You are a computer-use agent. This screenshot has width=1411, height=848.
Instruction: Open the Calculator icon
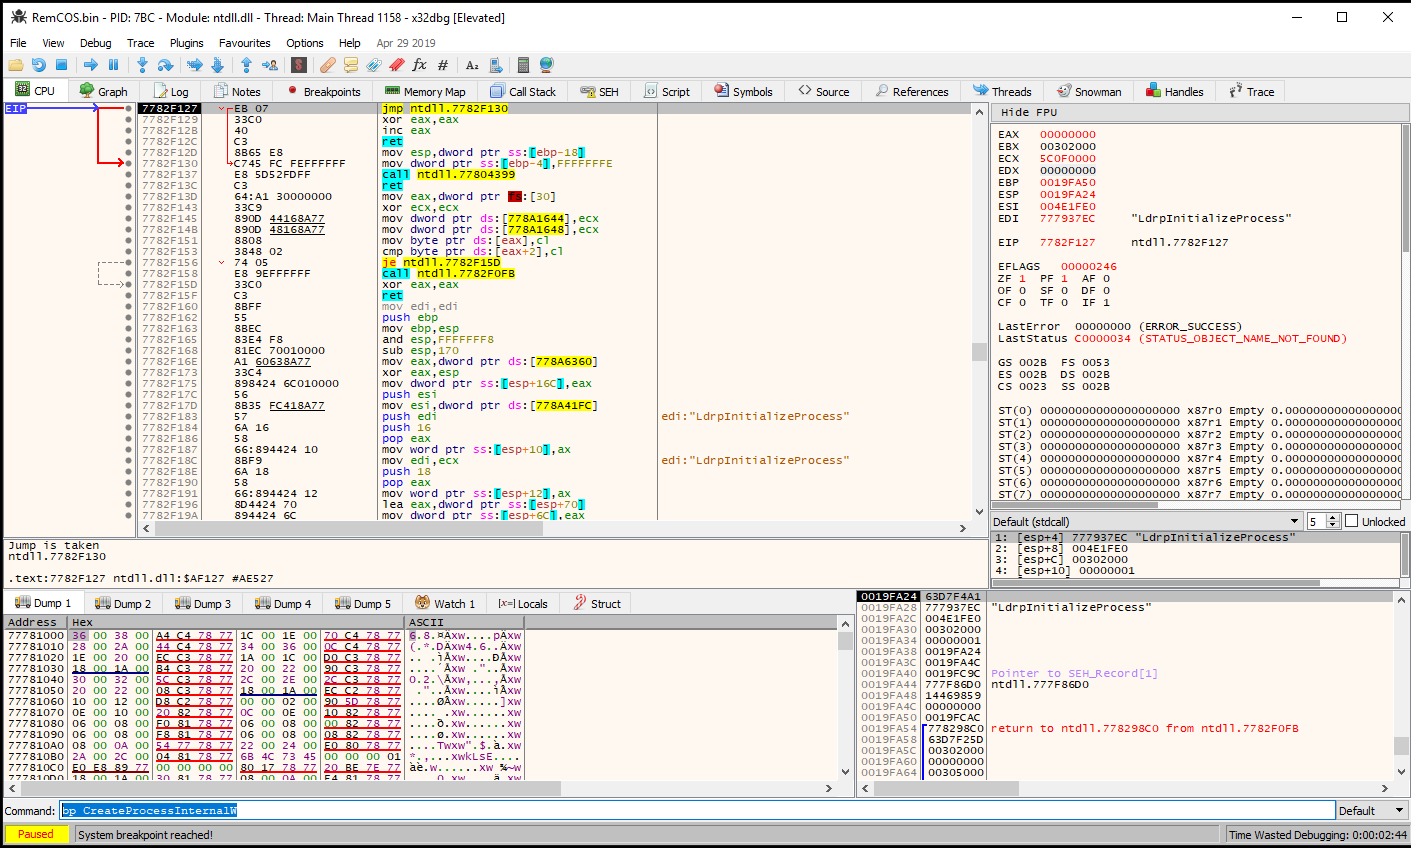pyautogui.click(x=523, y=65)
